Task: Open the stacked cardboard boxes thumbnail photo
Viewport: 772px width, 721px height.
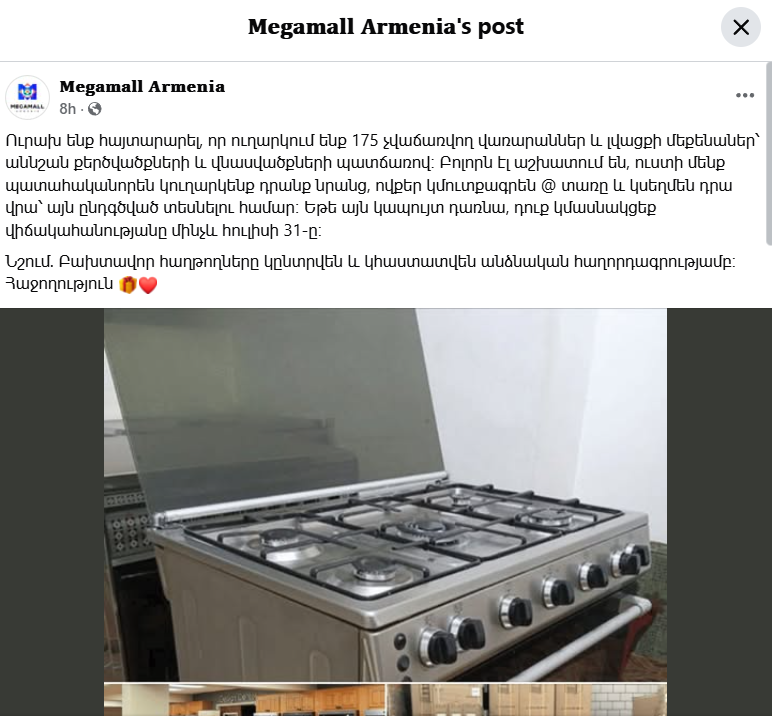Action: click(x=527, y=700)
